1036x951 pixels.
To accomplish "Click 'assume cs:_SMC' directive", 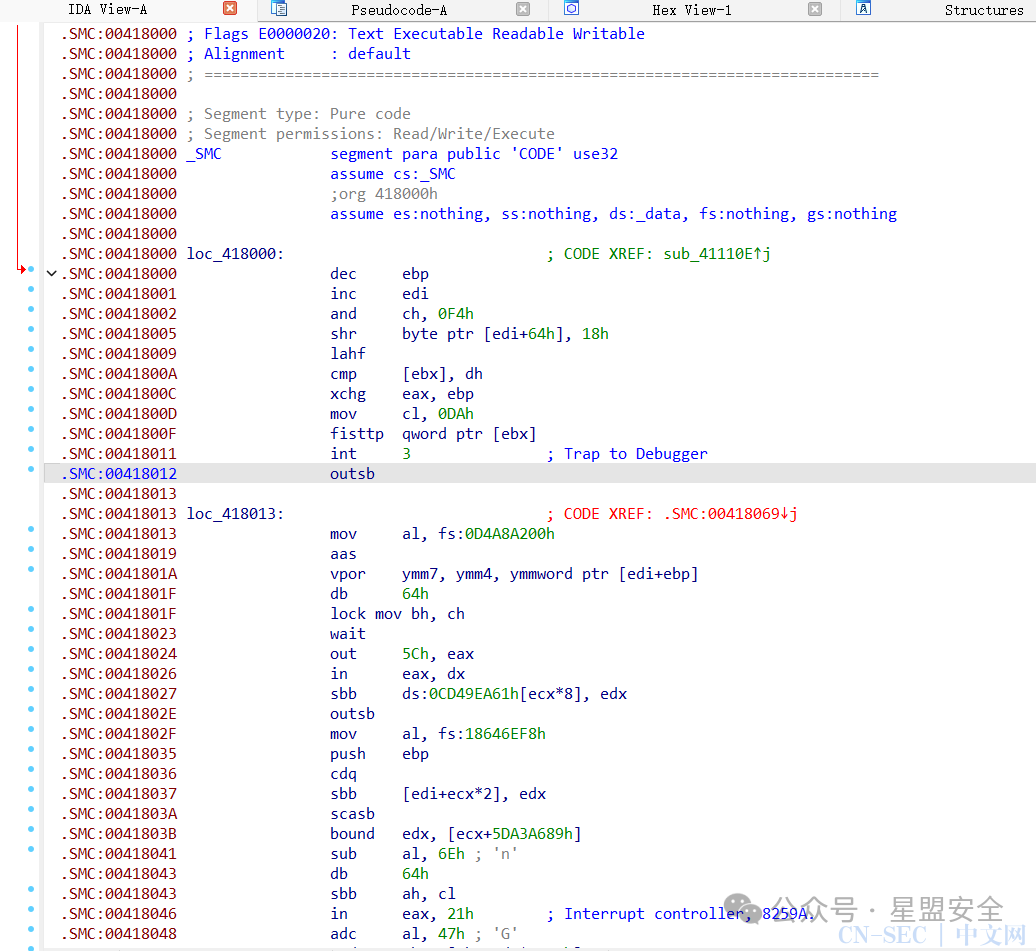I will pos(392,174).
